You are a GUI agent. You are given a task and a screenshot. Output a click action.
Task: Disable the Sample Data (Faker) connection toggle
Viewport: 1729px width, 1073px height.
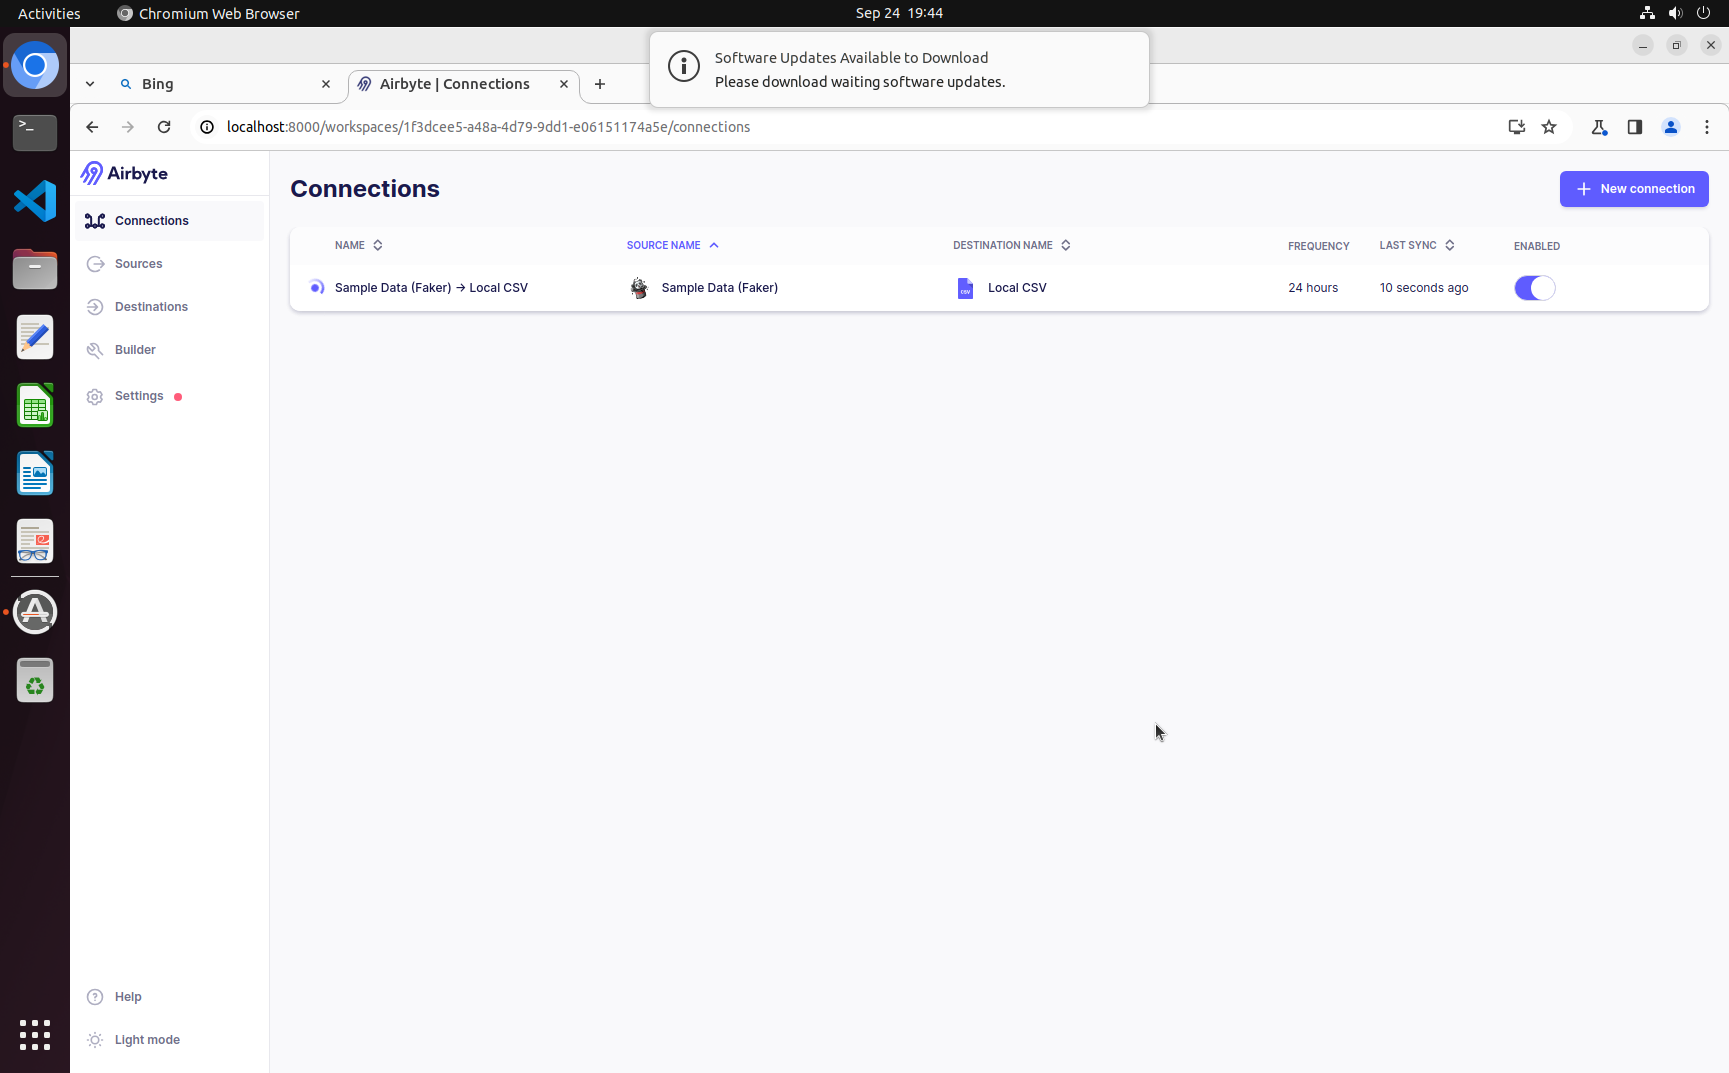click(1535, 288)
